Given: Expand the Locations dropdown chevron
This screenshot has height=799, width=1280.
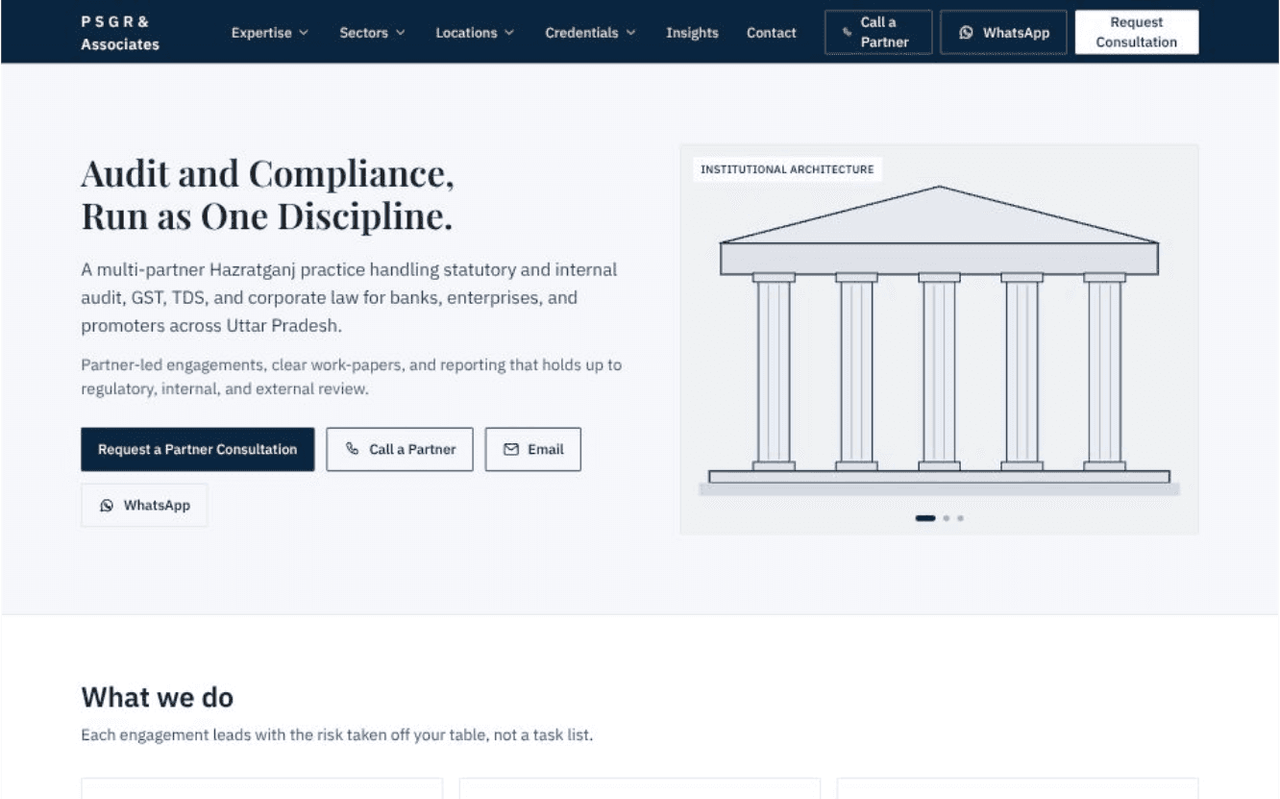Looking at the screenshot, I should [509, 33].
